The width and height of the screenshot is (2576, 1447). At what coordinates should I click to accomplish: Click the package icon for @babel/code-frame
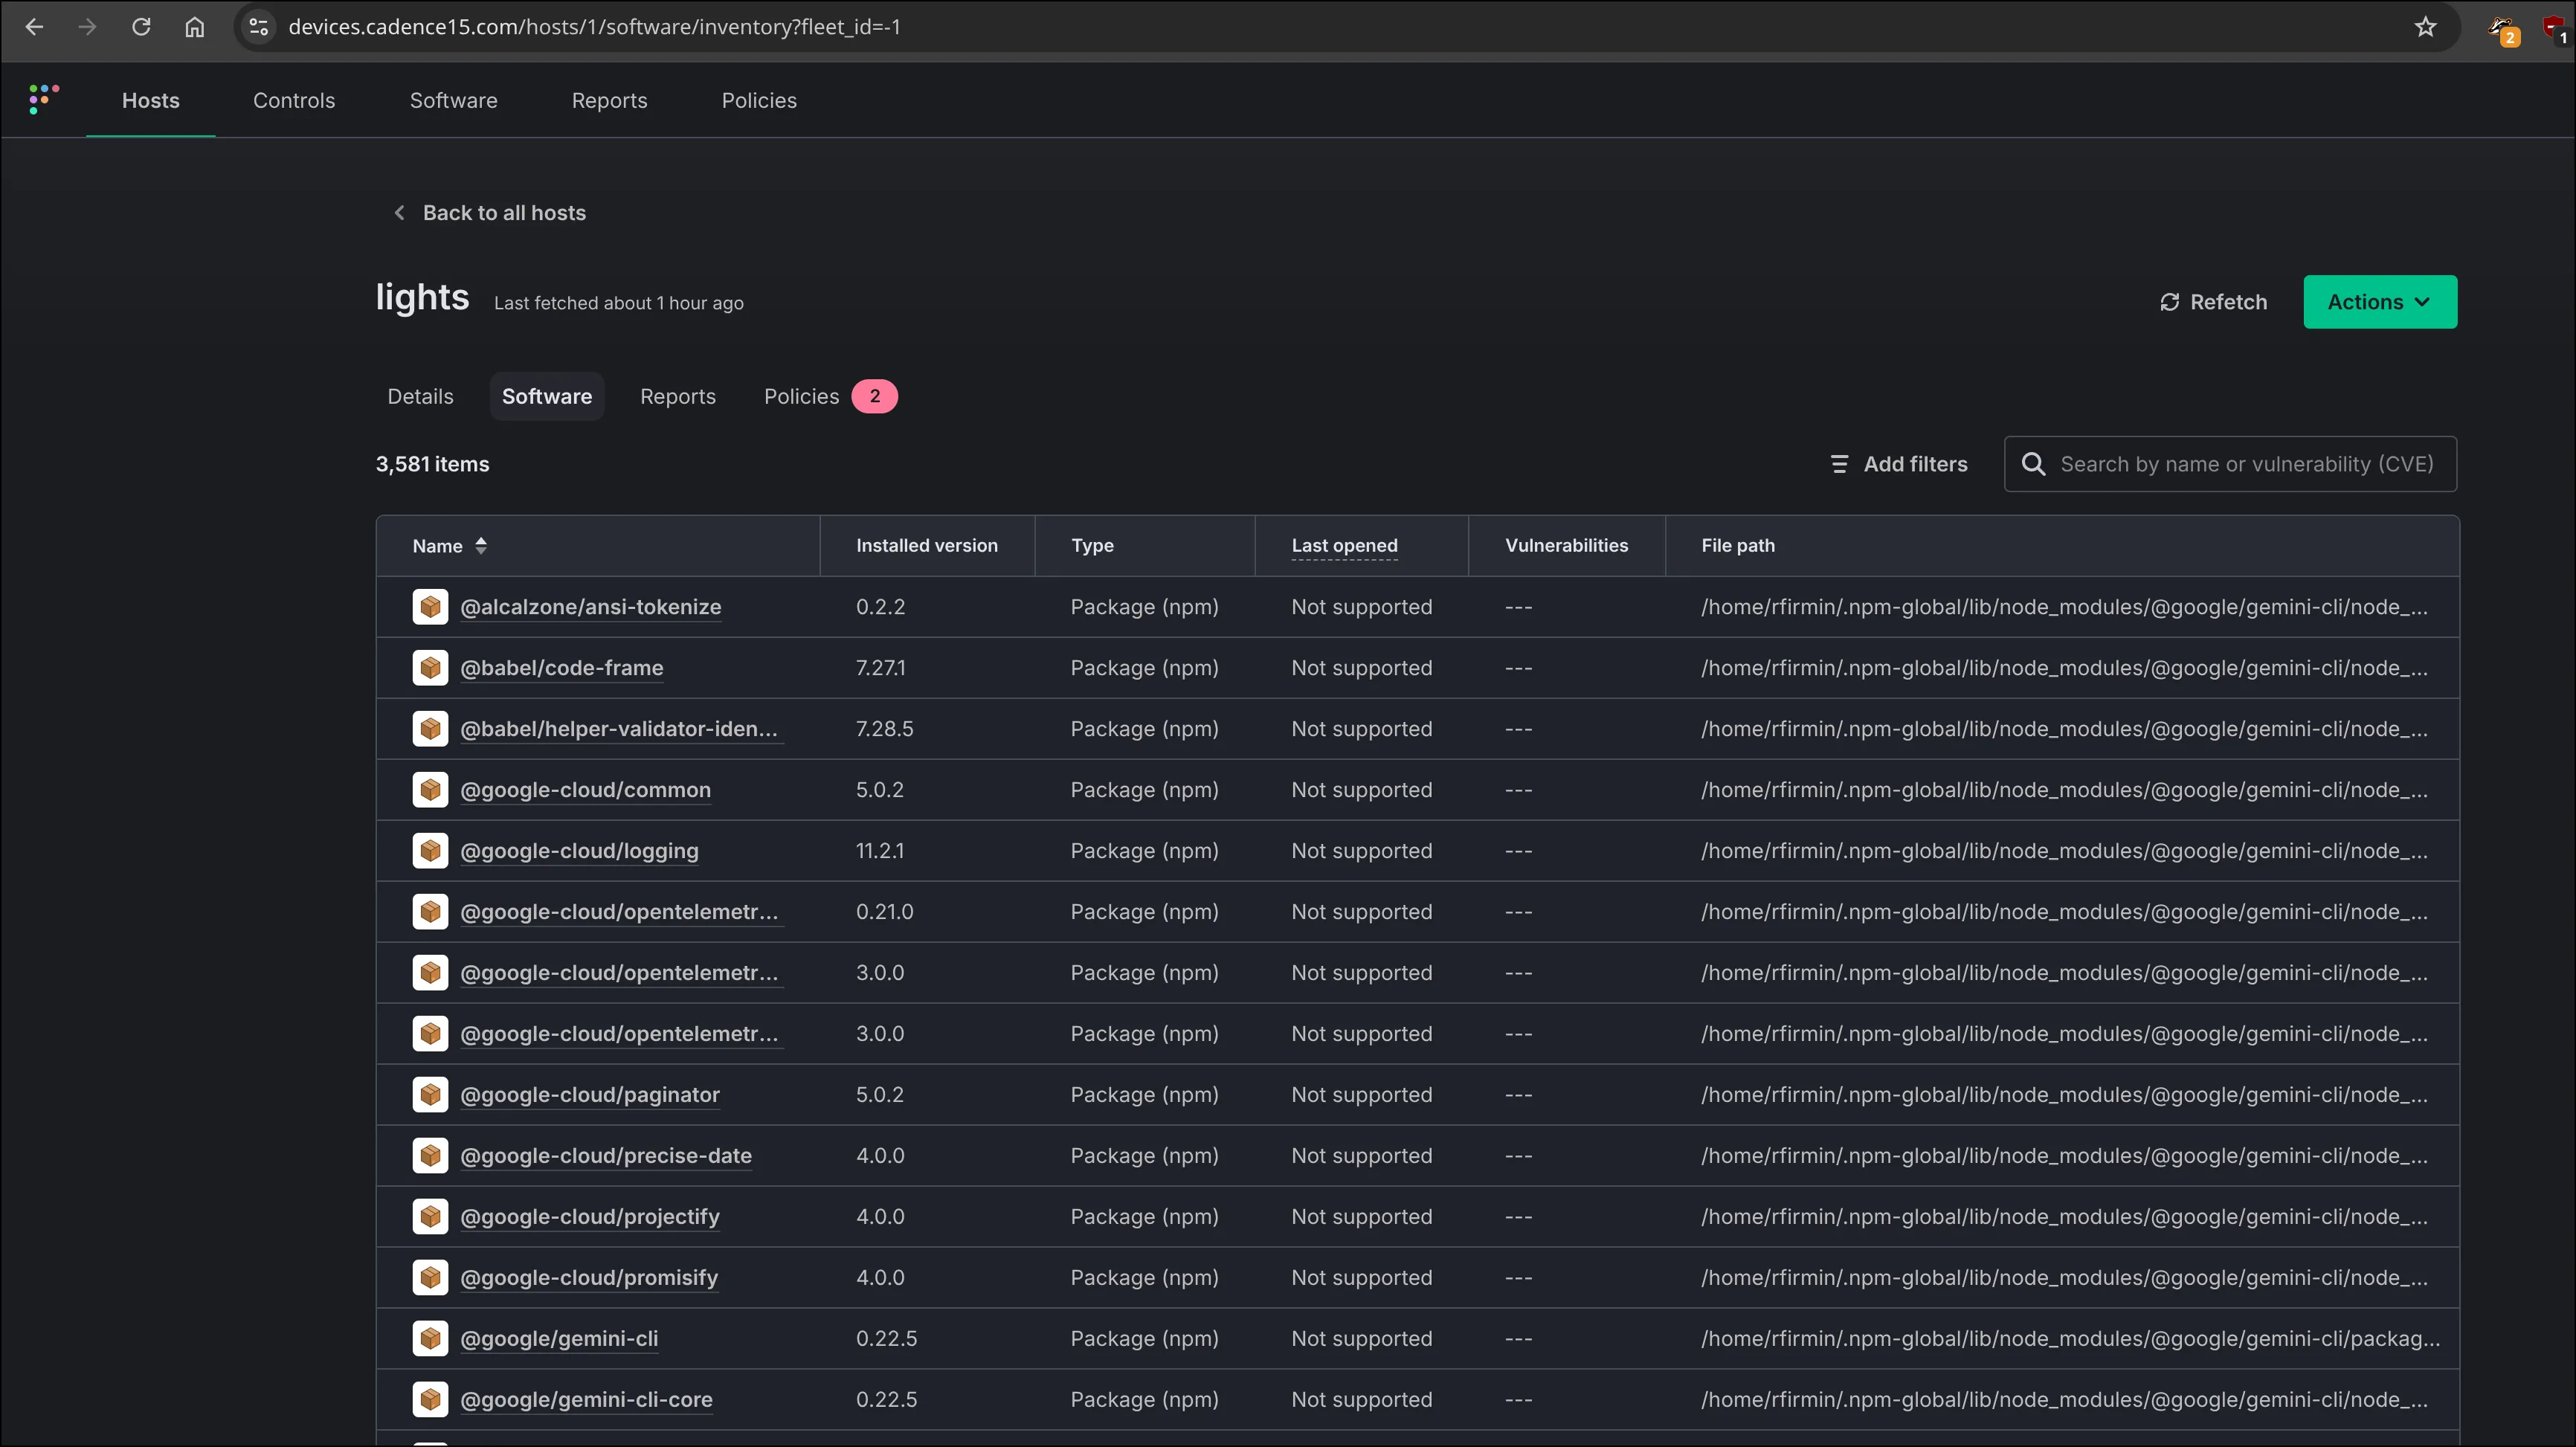pyautogui.click(x=430, y=668)
